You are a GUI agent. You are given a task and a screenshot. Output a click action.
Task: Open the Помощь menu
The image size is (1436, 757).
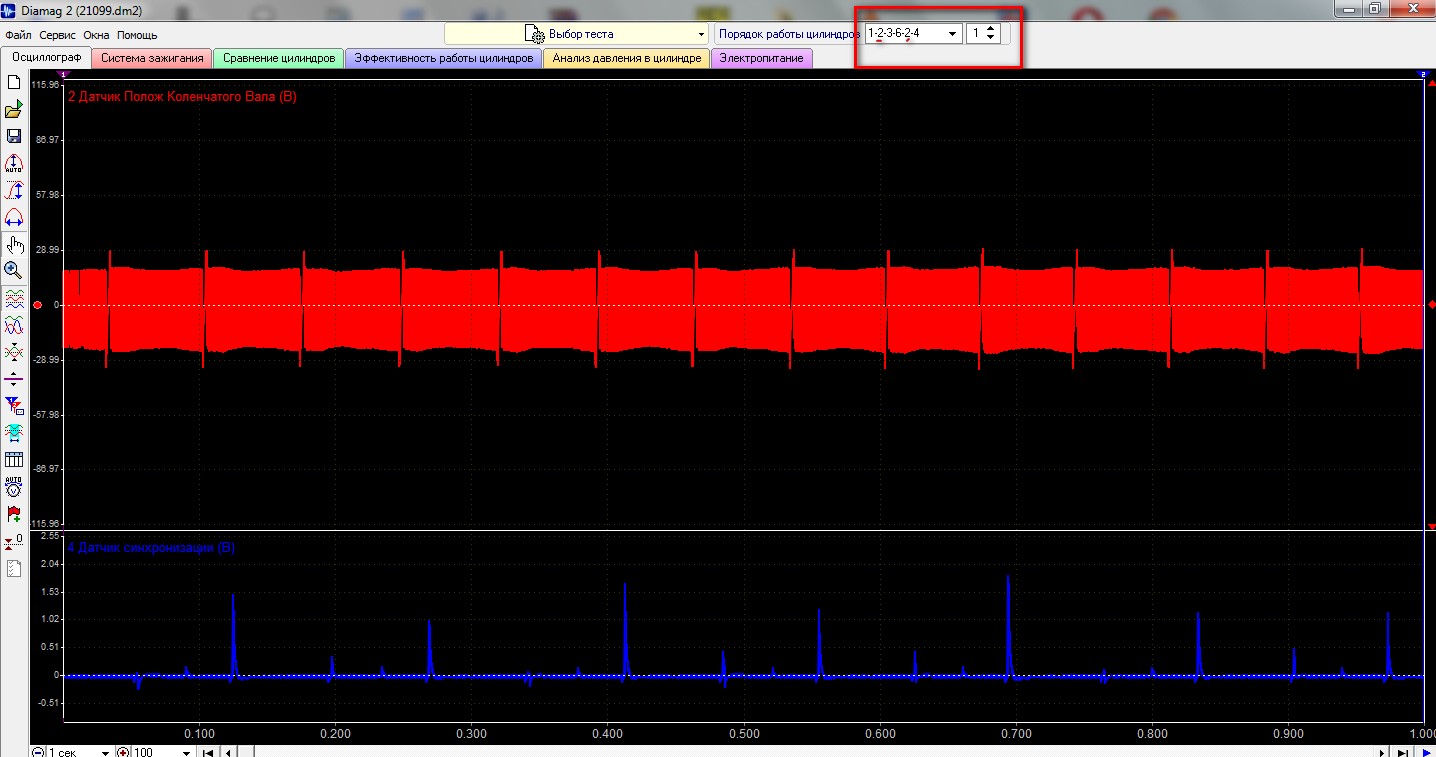(x=137, y=35)
